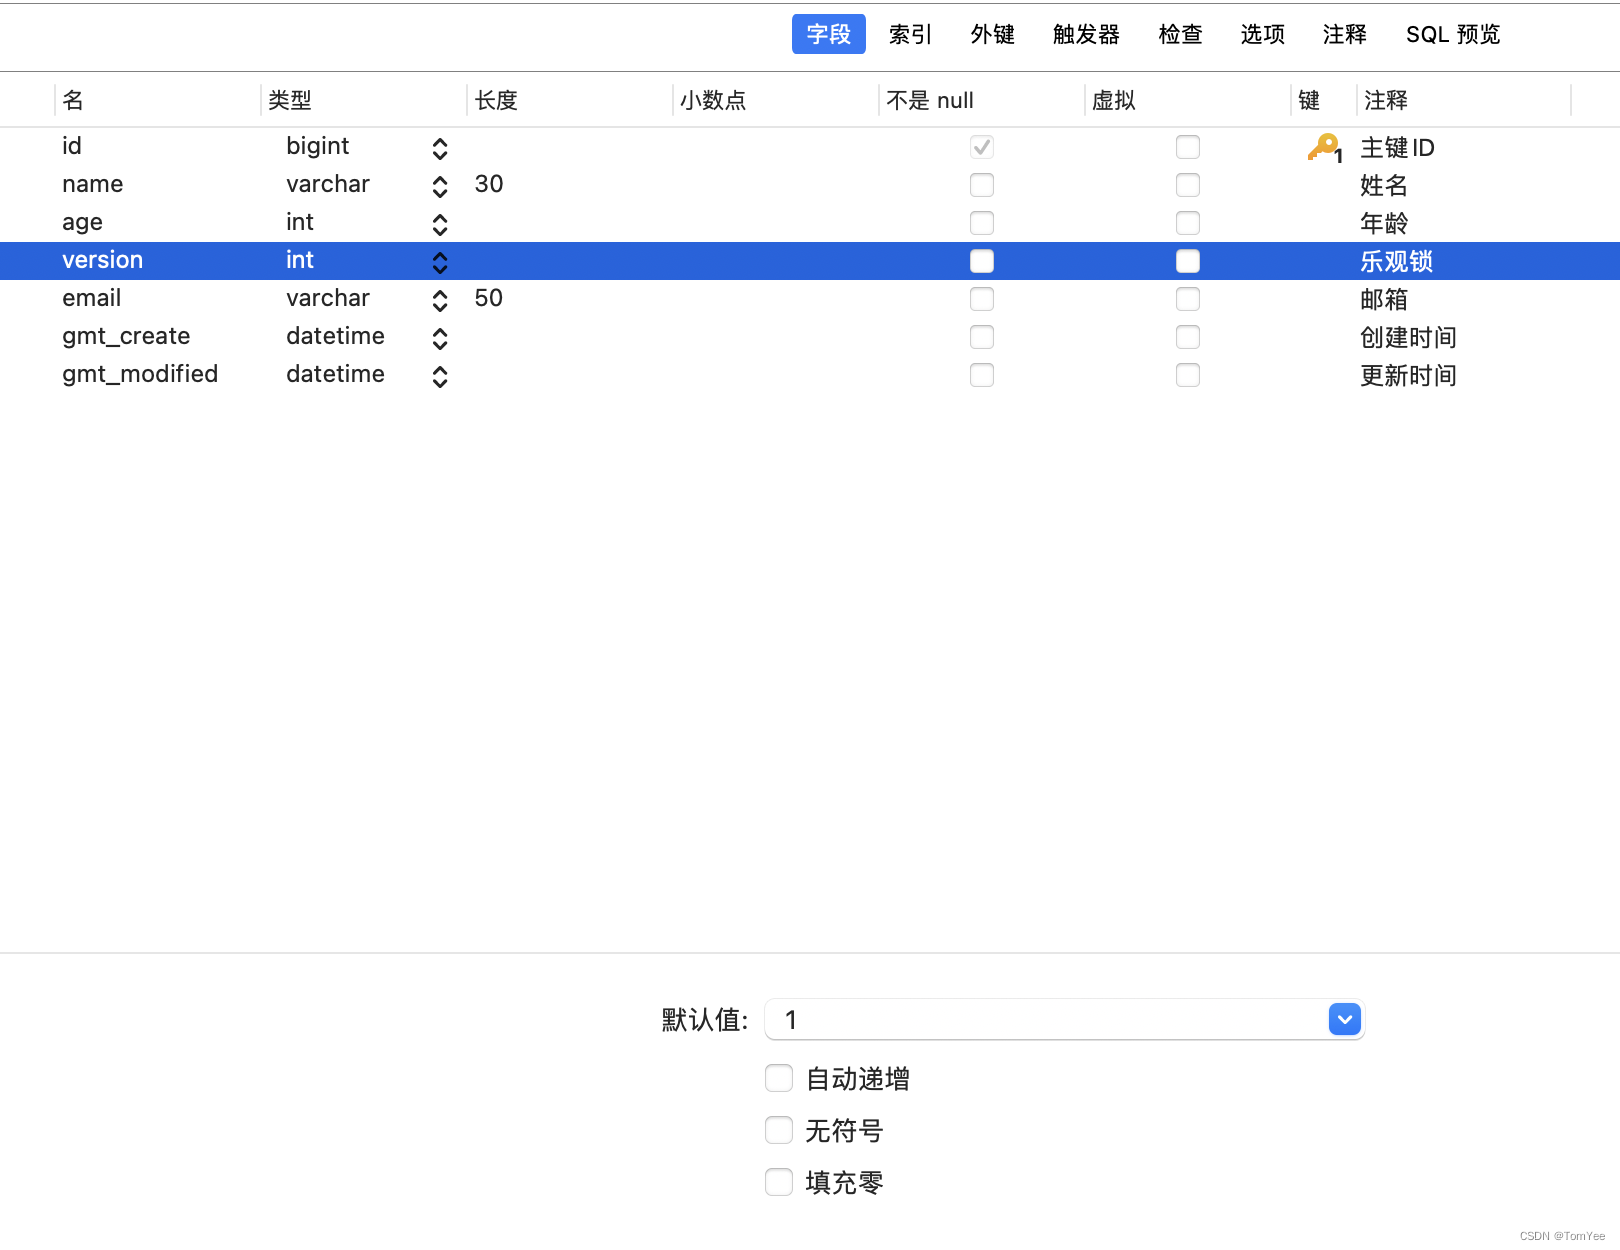
Task: Toggle 不是 null checkbox for id row
Action: (x=982, y=147)
